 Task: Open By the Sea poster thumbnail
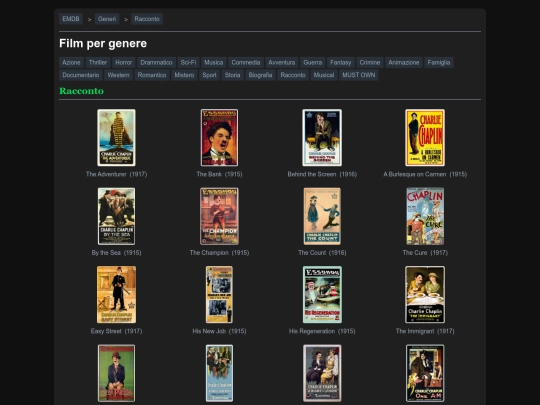coord(116,216)
